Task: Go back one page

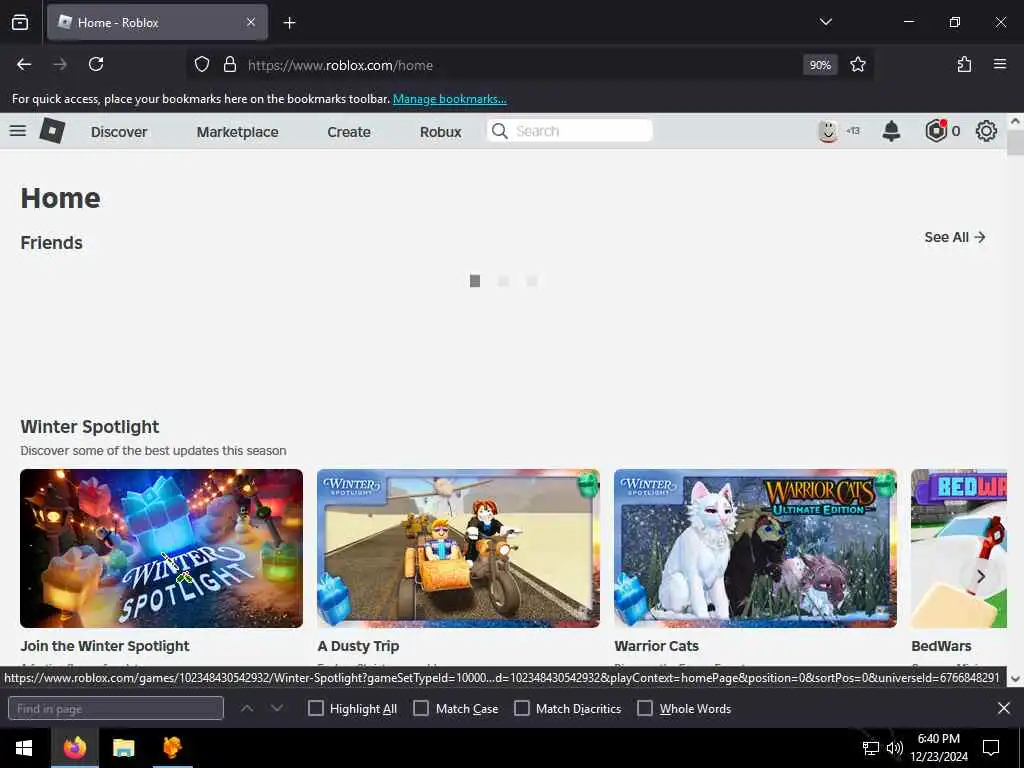Action: (x=24, y=64)
